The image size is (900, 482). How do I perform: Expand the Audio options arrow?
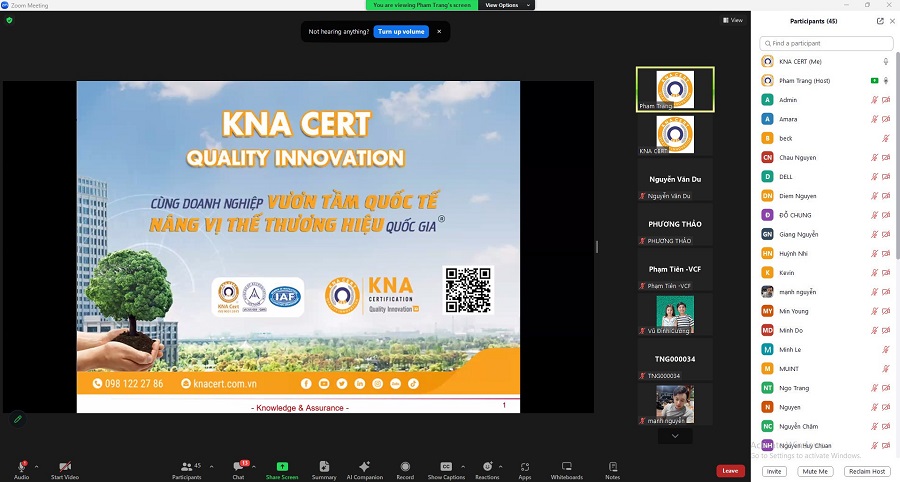pos(36,467)
